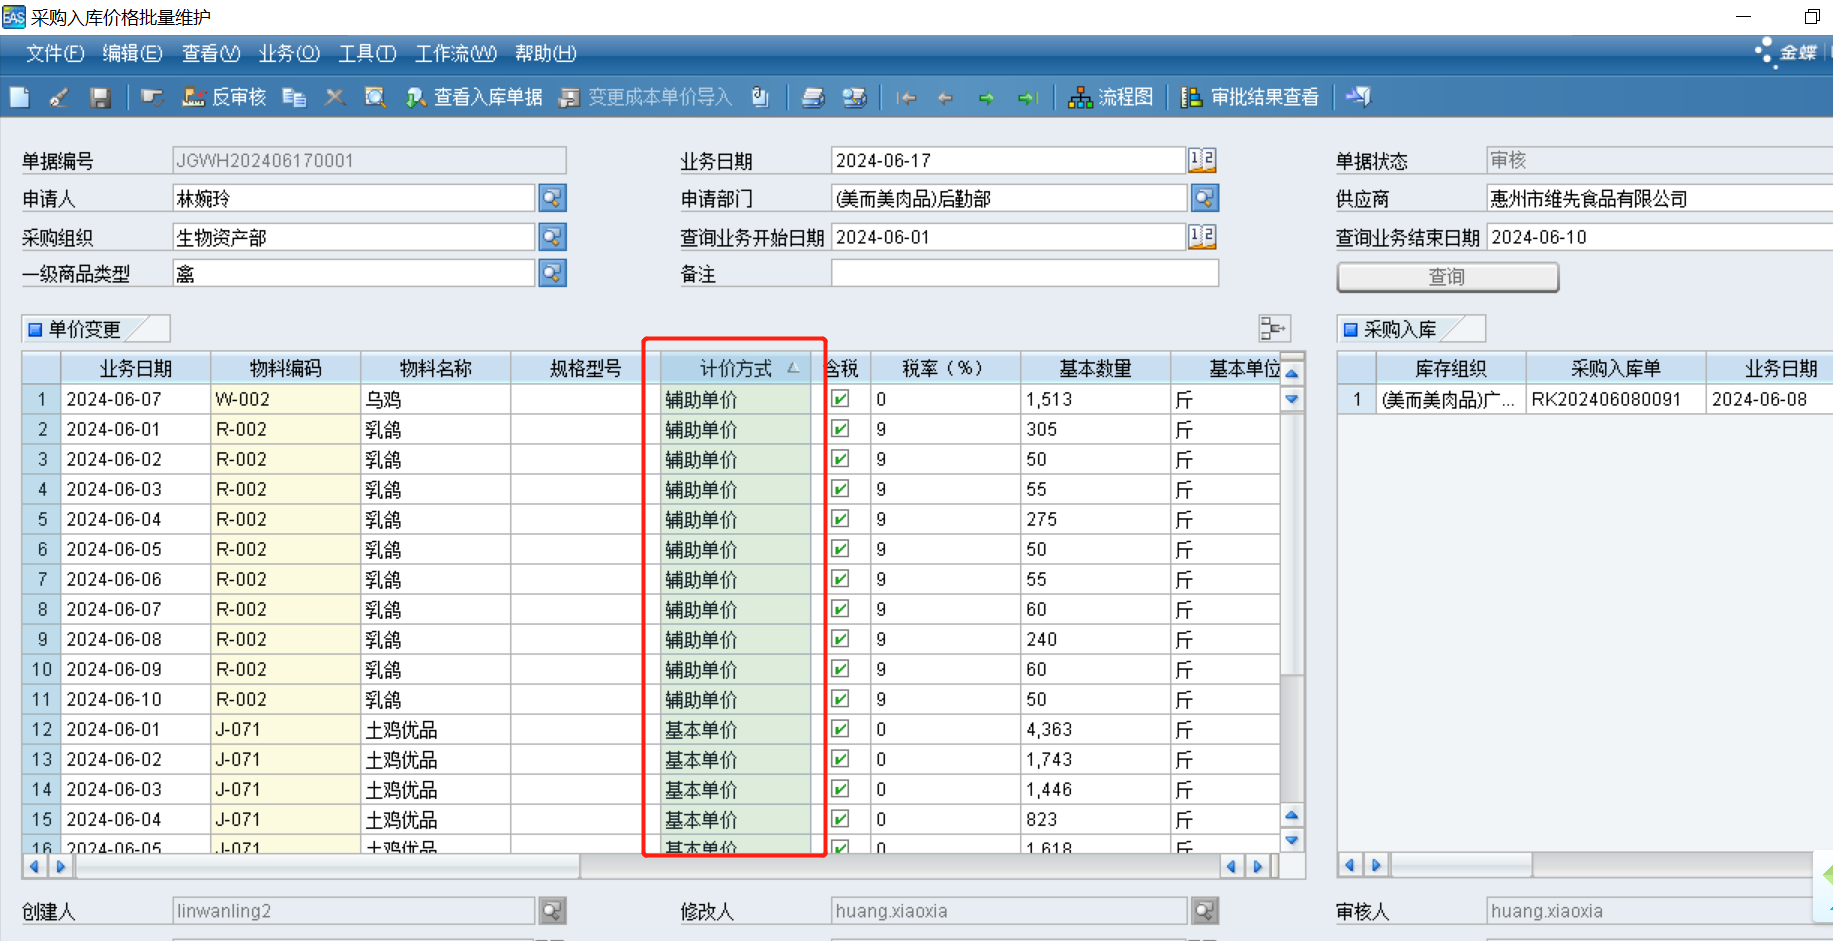1833x941 pixels.
Task: Toggle 含税 checkbox in row 1
Action: coord(841,399)
